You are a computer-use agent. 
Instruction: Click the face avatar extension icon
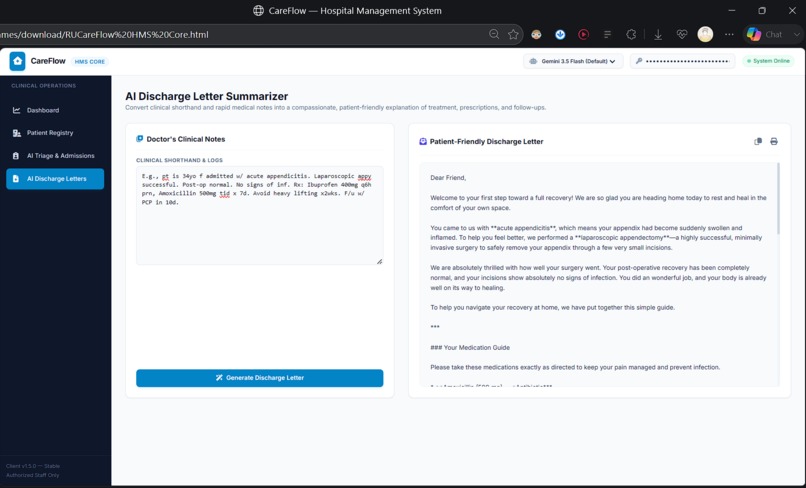point(536,34)
